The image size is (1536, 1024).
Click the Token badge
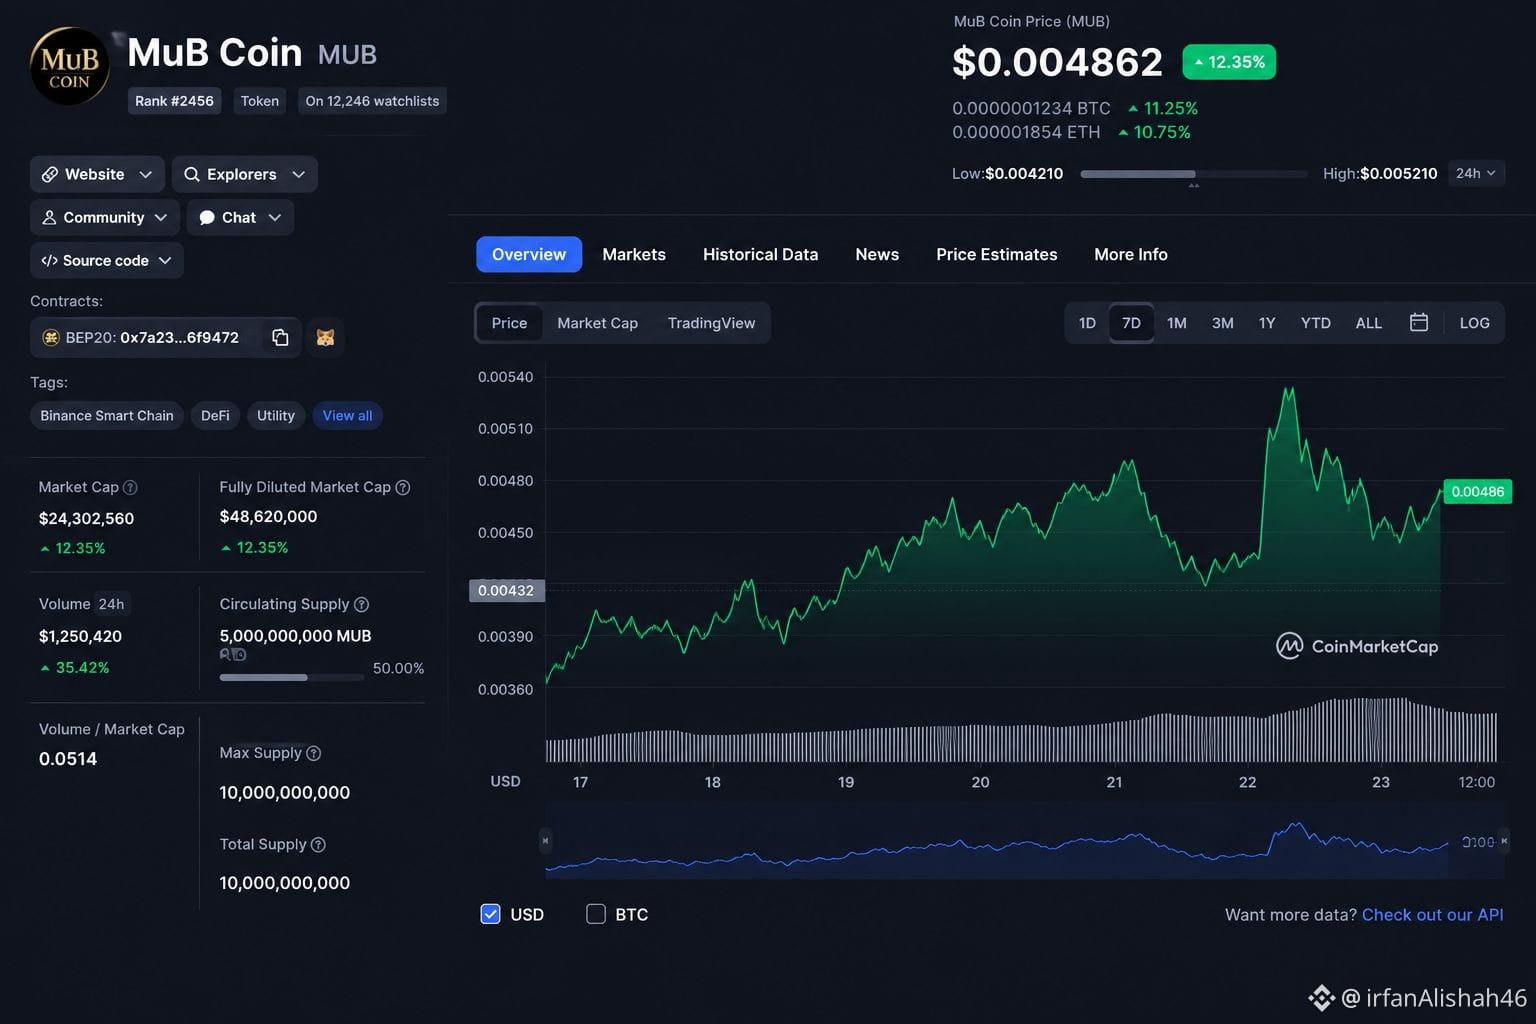point(260,101)
